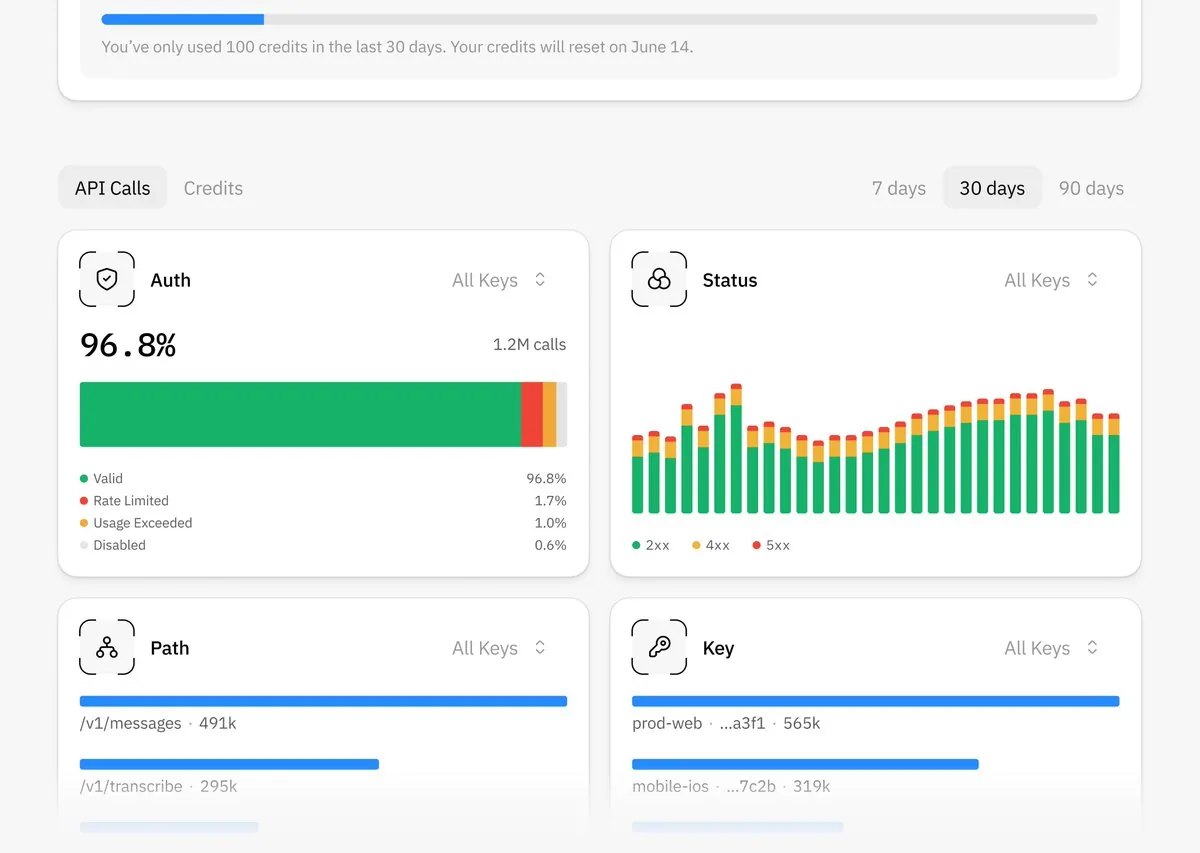Viewport: 1200px width, 853px height.
Task: Open All Keys dropdown in Auth card
Action: click(499, 280)
